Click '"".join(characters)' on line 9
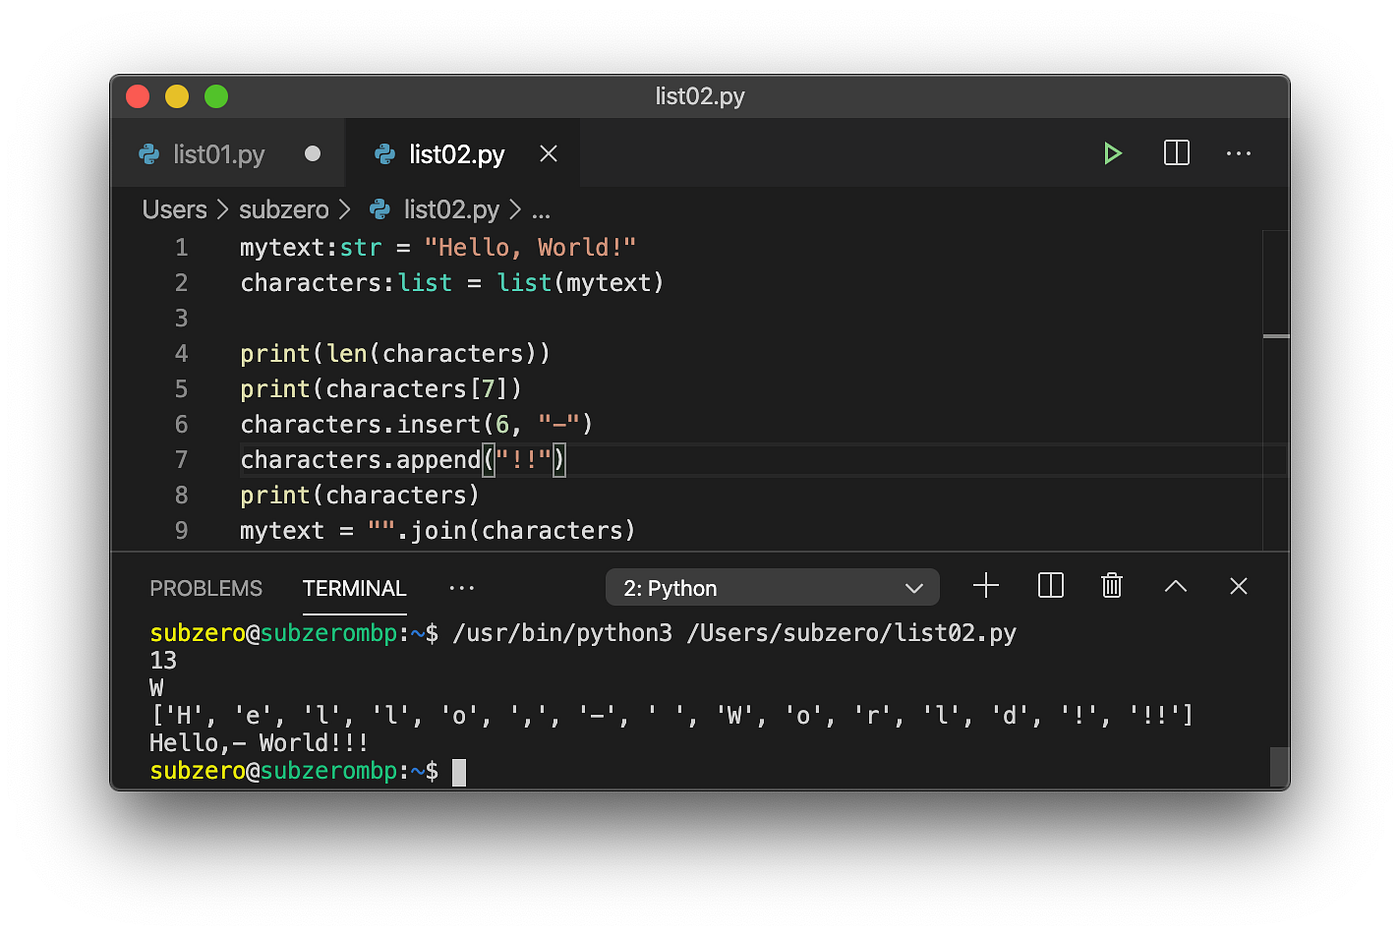This screenshot has height=936, width=1400. point(502,531)
